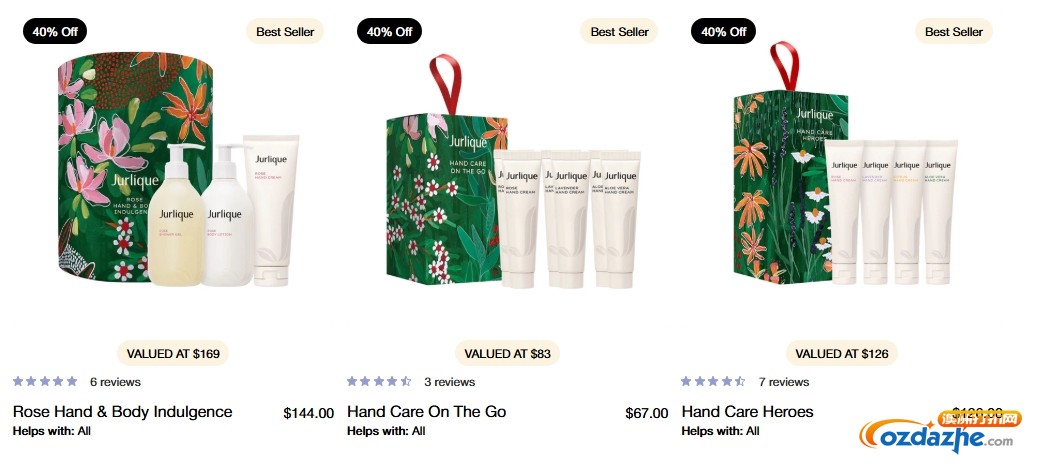
Task: Click the Valued at $83 label
Action: [507, 353]
